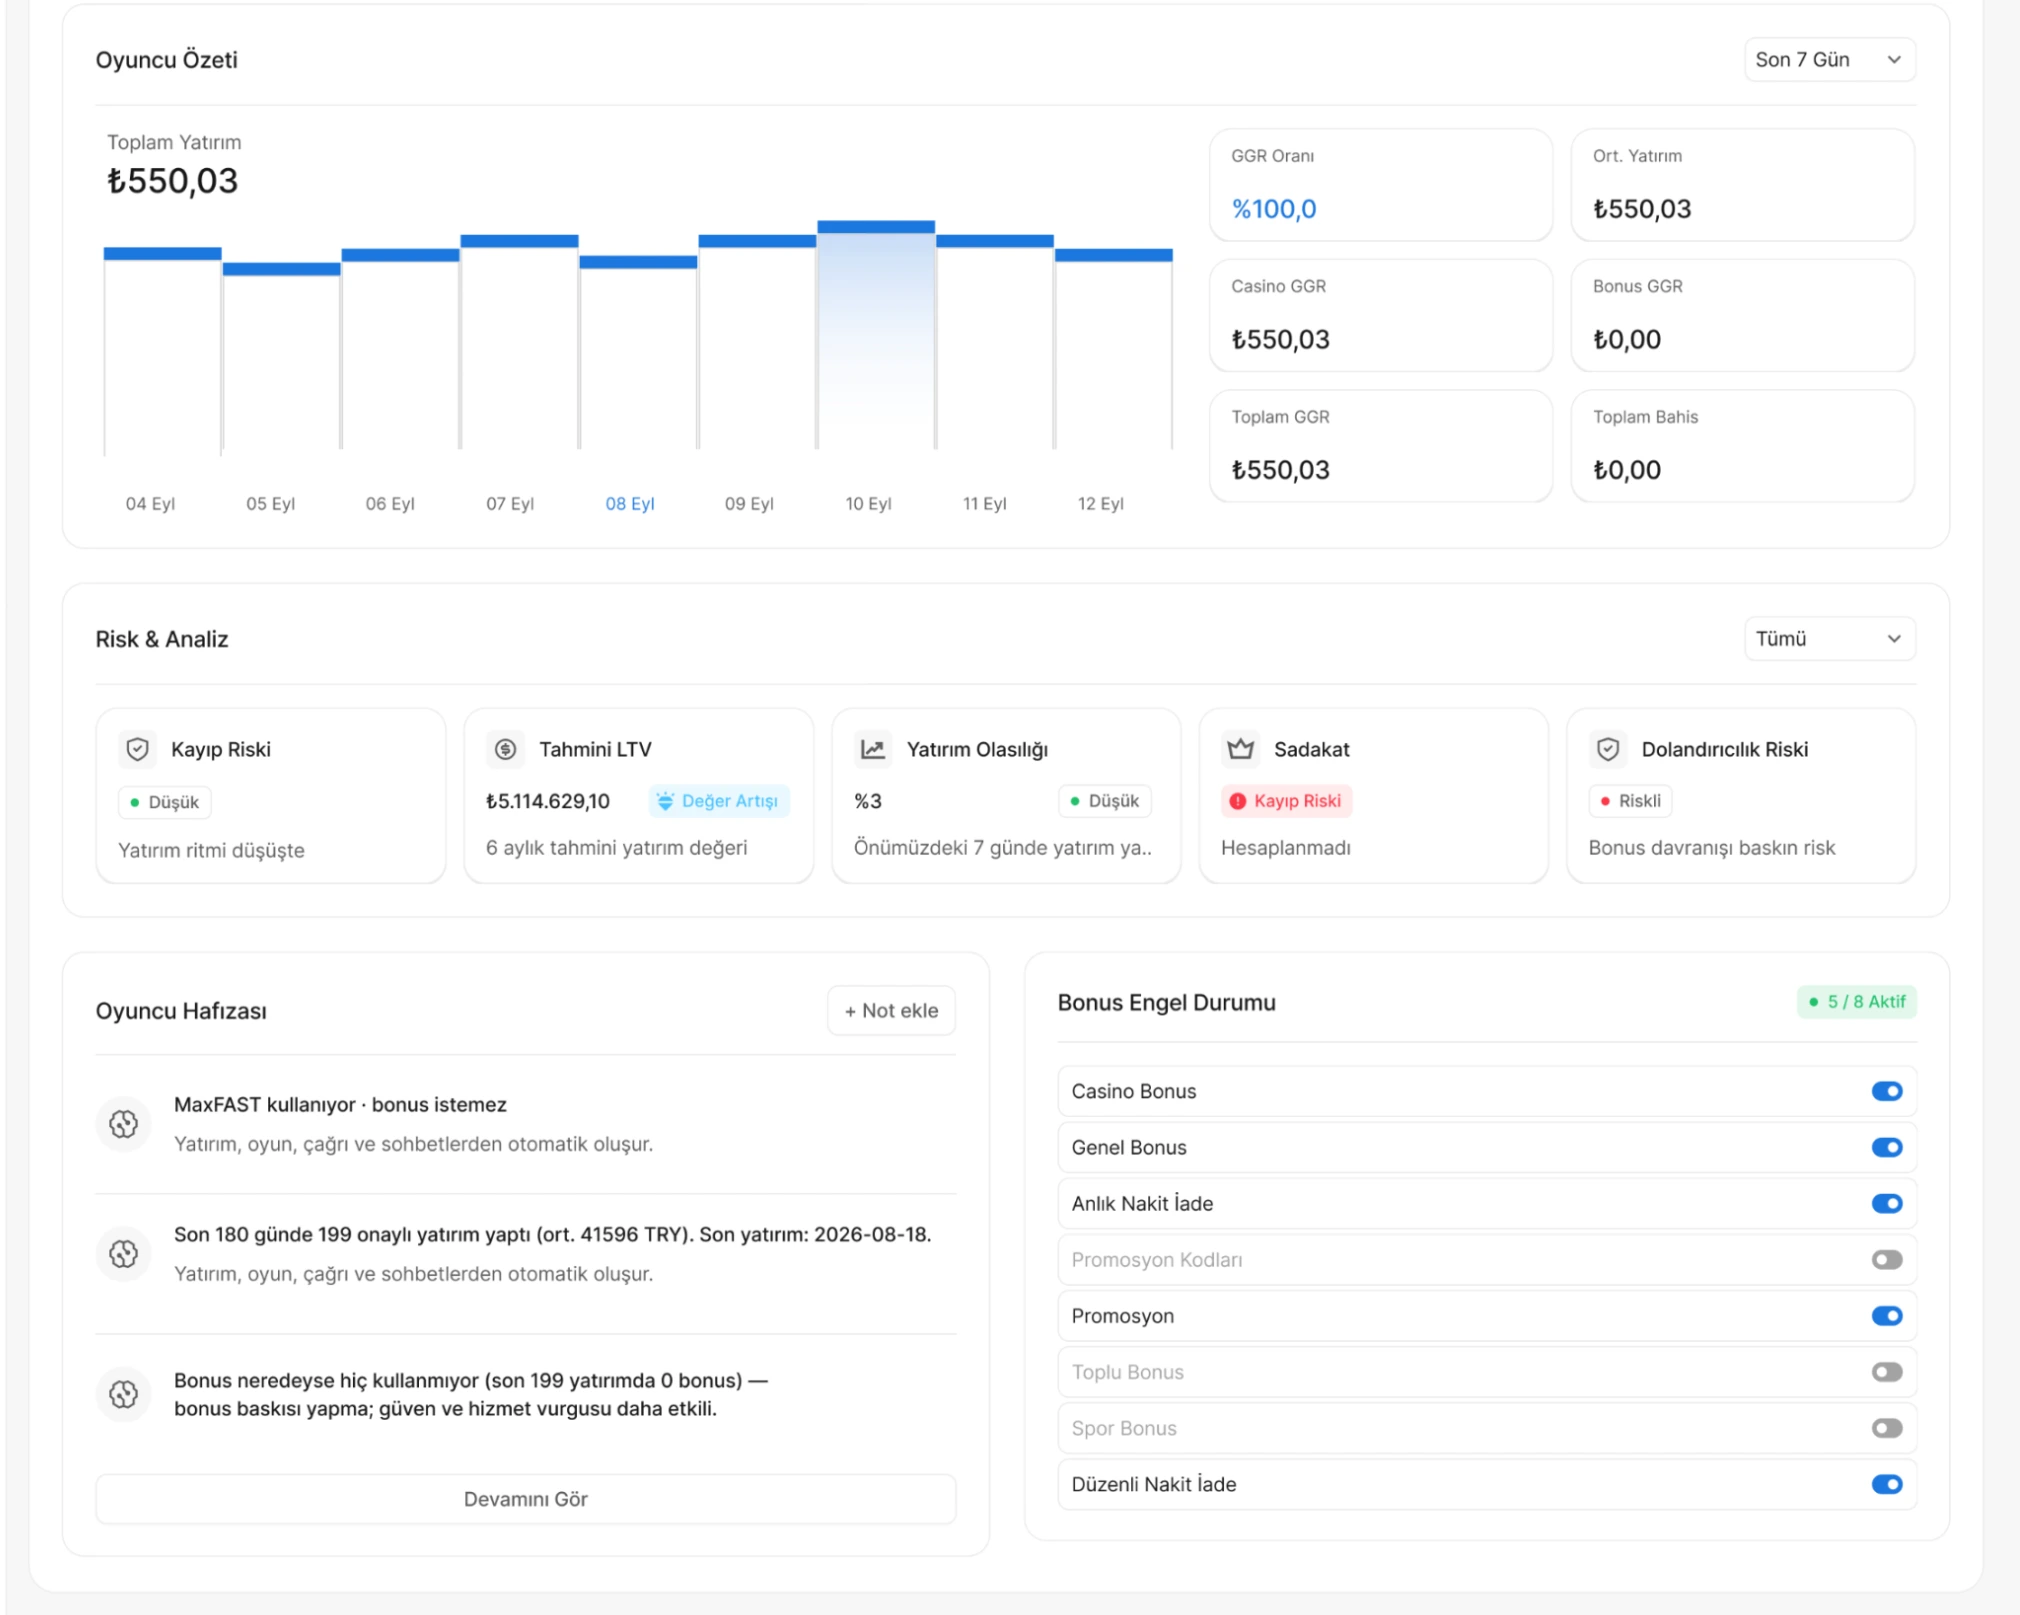Screen dimensions: 2020x1615
Task: Open the Ort. Yatırım card
Action: (x=1743, y=185)
